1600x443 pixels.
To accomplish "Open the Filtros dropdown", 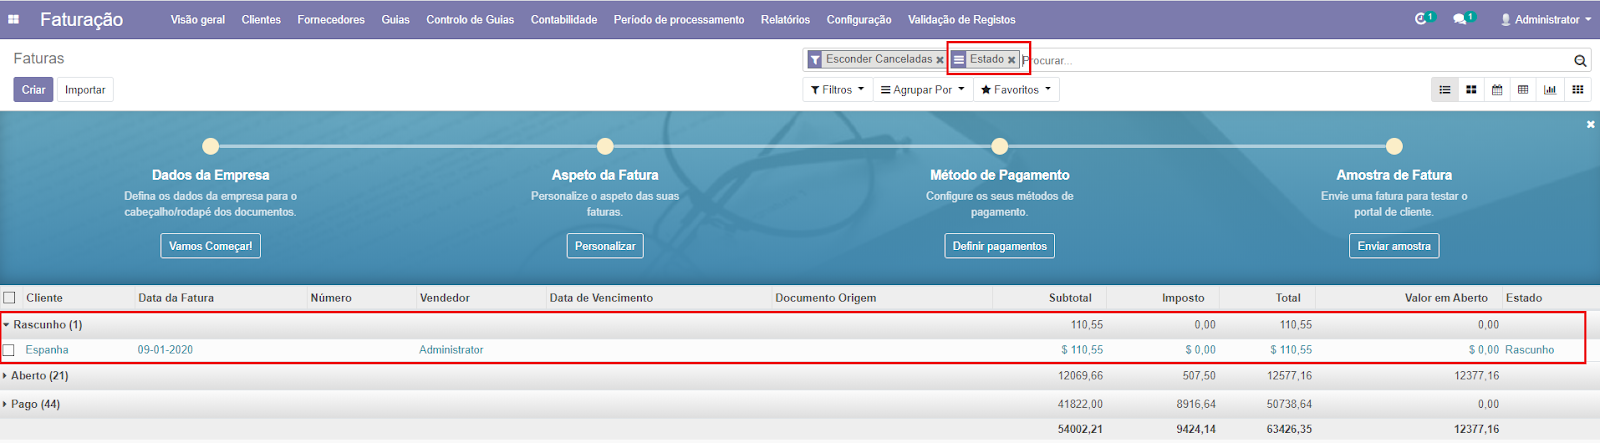I will tap(836, 90).
